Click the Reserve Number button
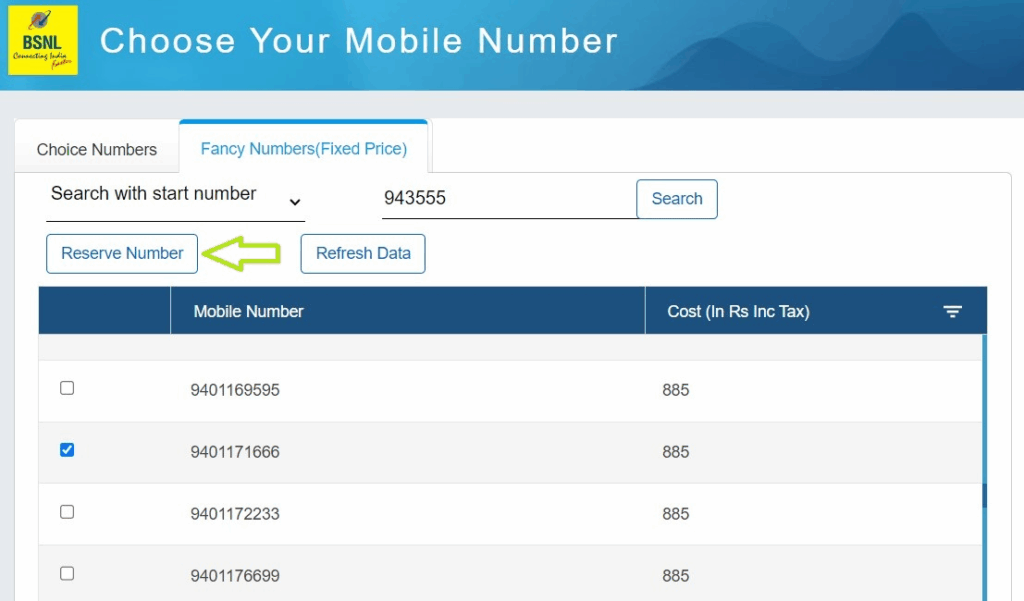 tap(122, 254)
